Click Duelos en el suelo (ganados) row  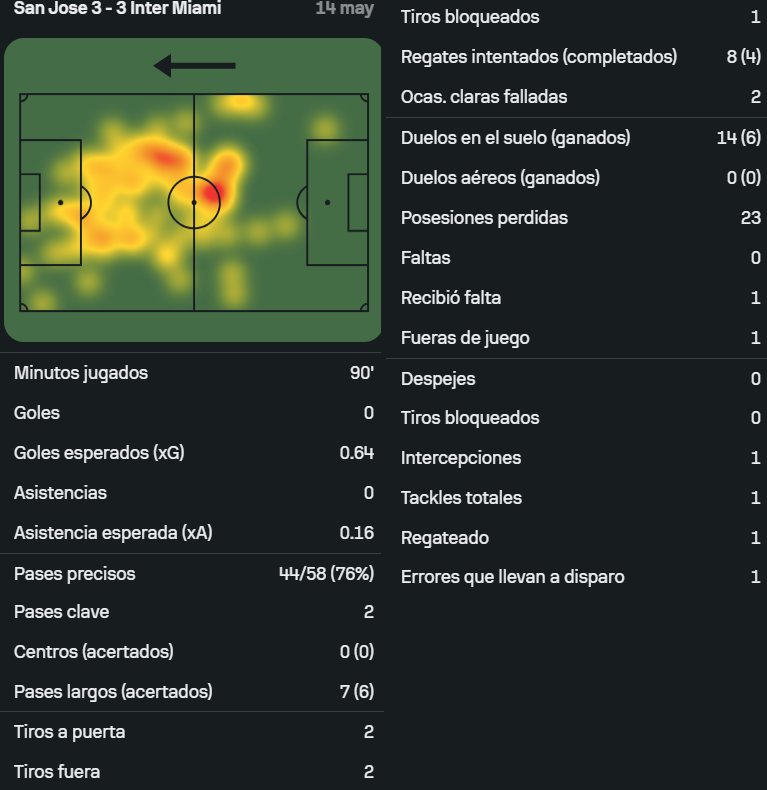(x=581, y=138)
